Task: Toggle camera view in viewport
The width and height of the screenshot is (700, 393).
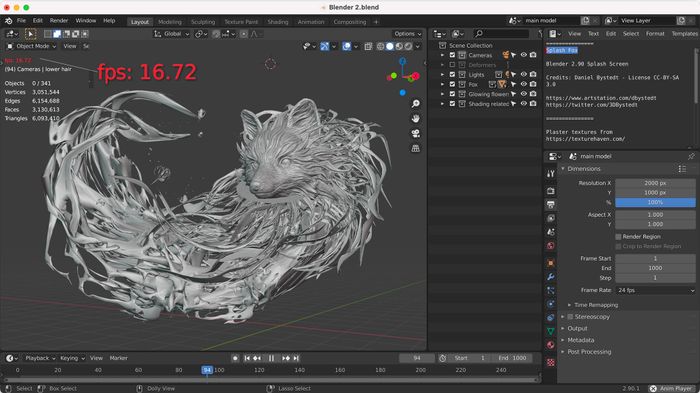Action: (x=416, y=134)
